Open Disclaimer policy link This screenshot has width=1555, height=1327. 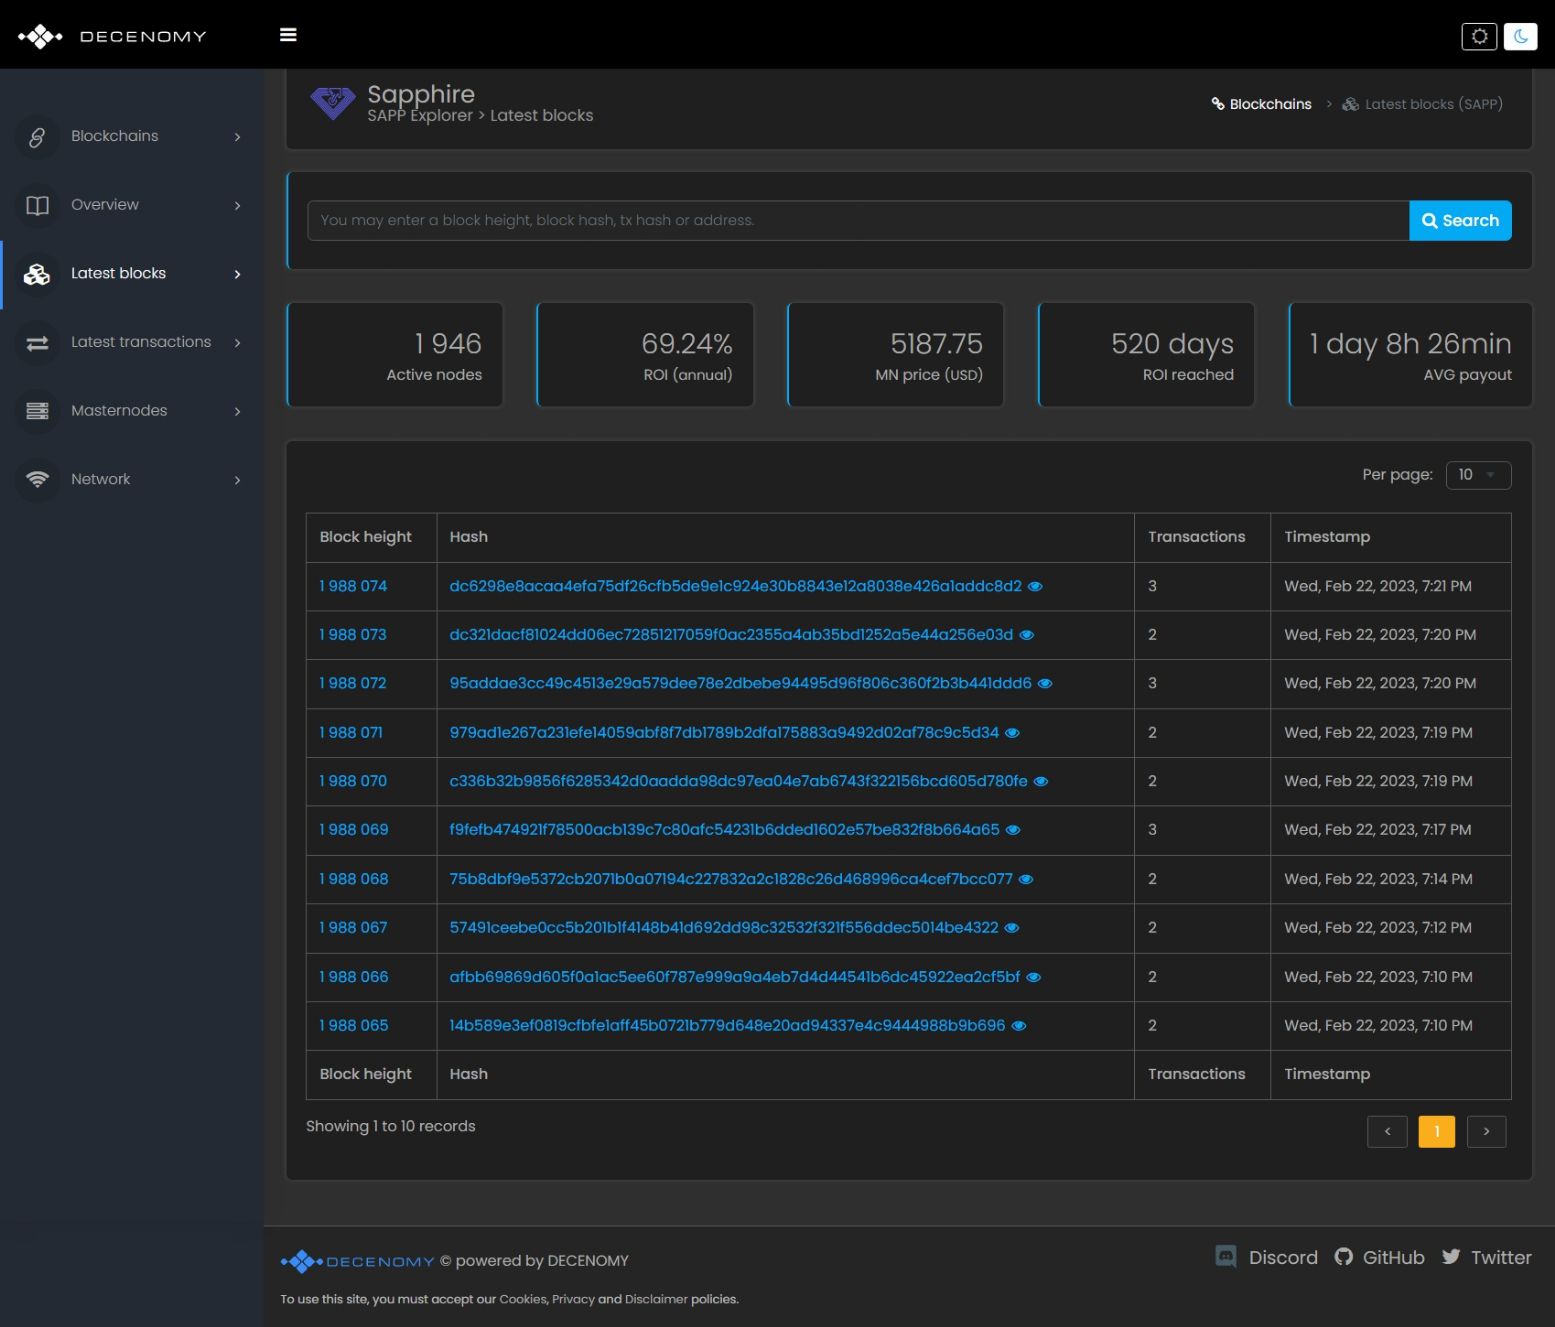click(656, 1299)
